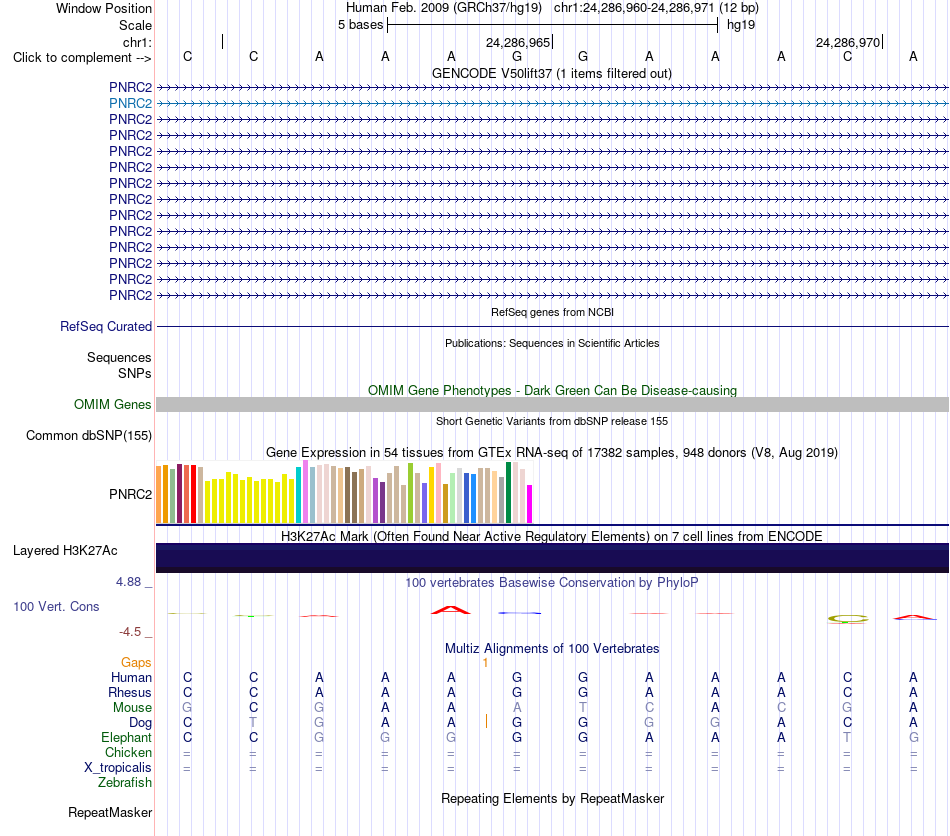Click the dark green bar in GTEx chart
Image resolution: width=950 pixels, height=836 pixels.
pos(509,493)
